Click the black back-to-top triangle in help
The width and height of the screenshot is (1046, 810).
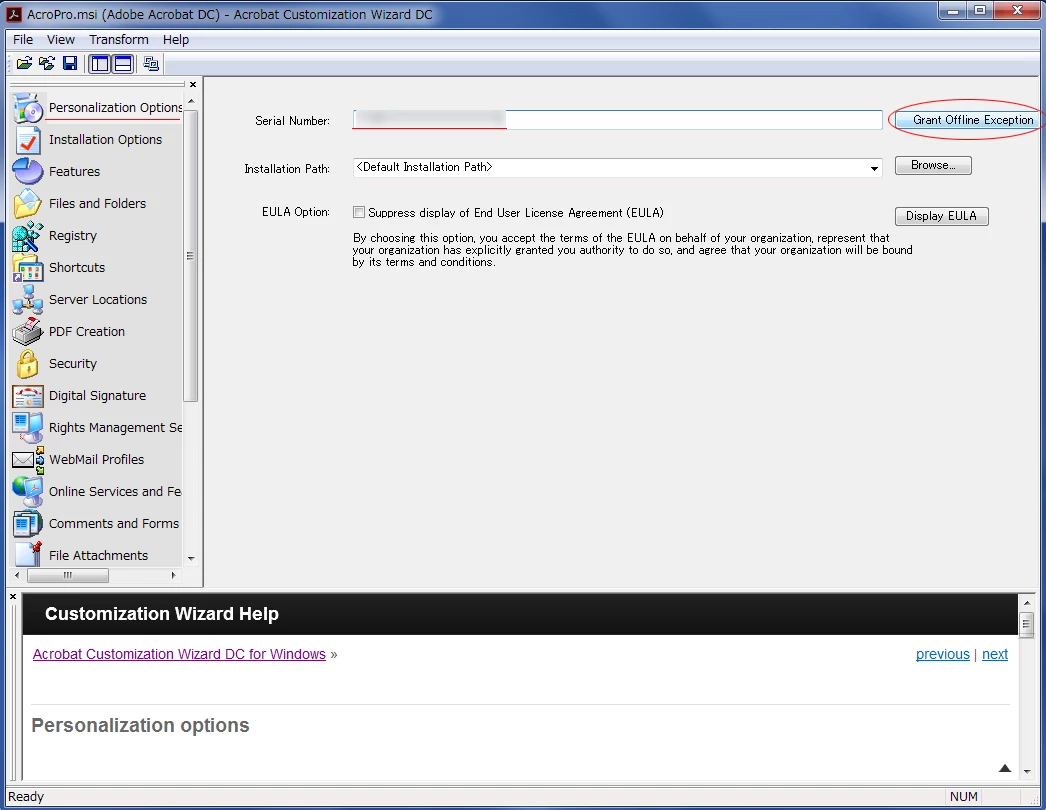click(x=1005, y=769)
